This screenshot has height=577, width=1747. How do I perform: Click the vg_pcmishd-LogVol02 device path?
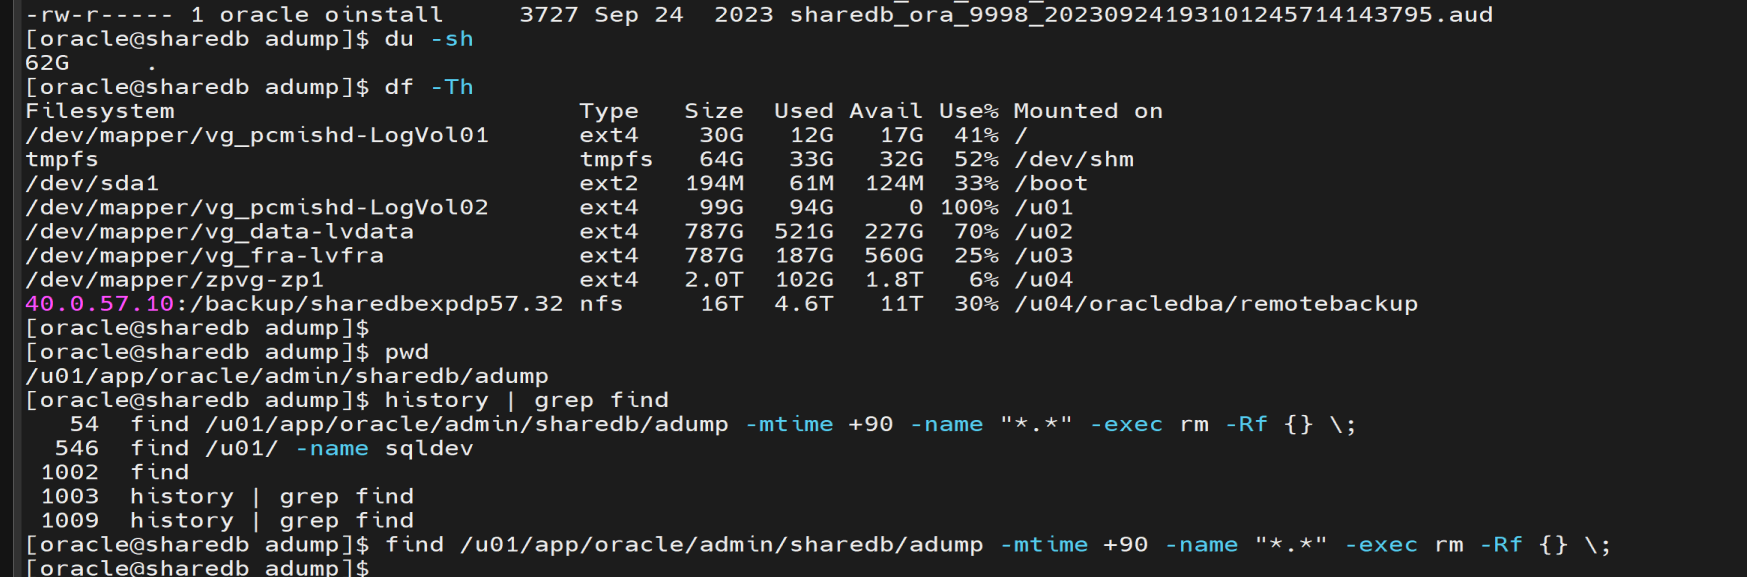pos(257,207)
